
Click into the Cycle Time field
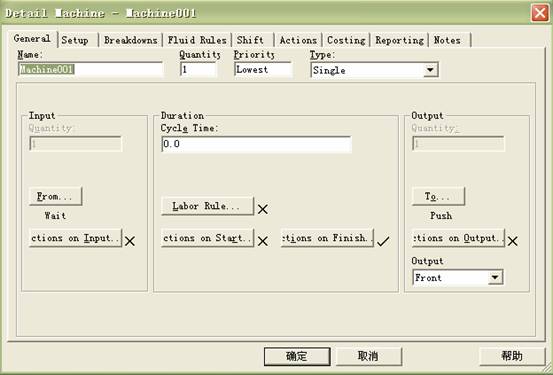point(256,144)
